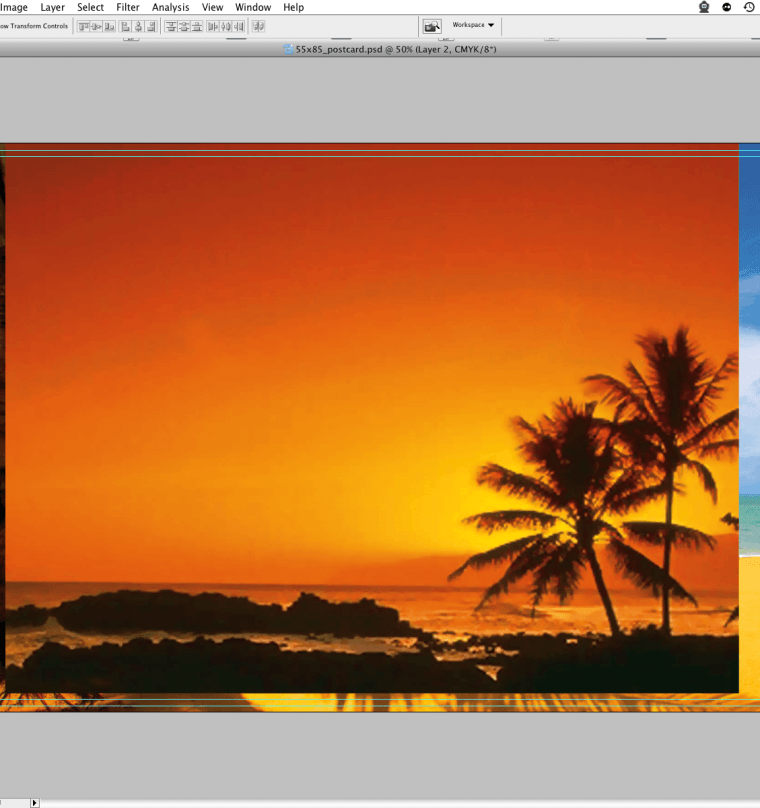The height and width of the screenshot is (808, 760).
Task: Click the align bottom edges icon
Action: point(109,26)
